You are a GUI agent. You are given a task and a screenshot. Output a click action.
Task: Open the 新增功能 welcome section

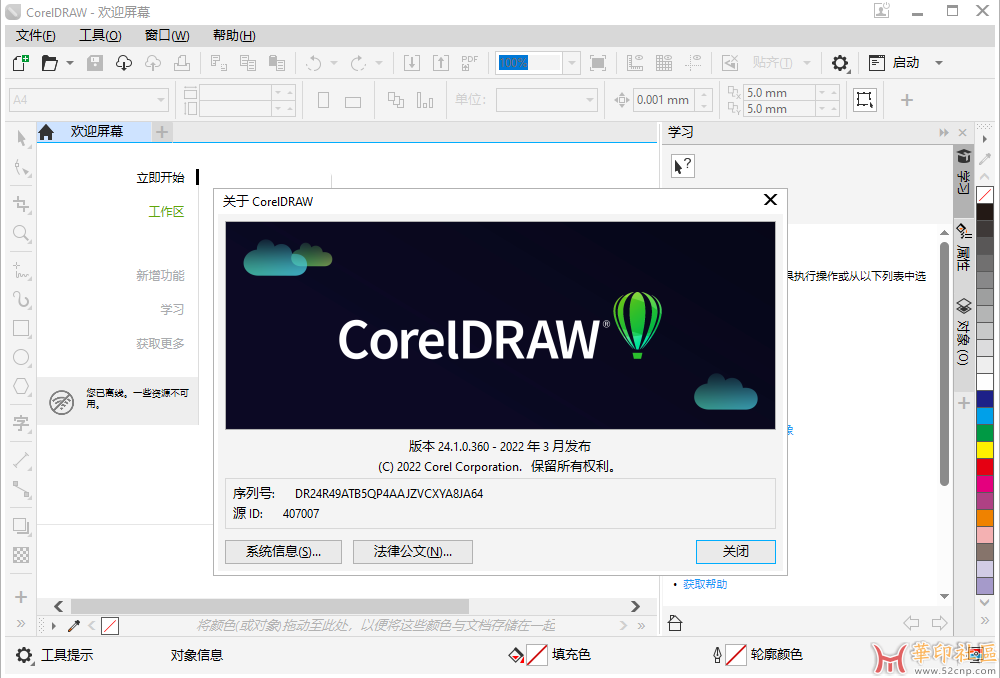point(160,275)
